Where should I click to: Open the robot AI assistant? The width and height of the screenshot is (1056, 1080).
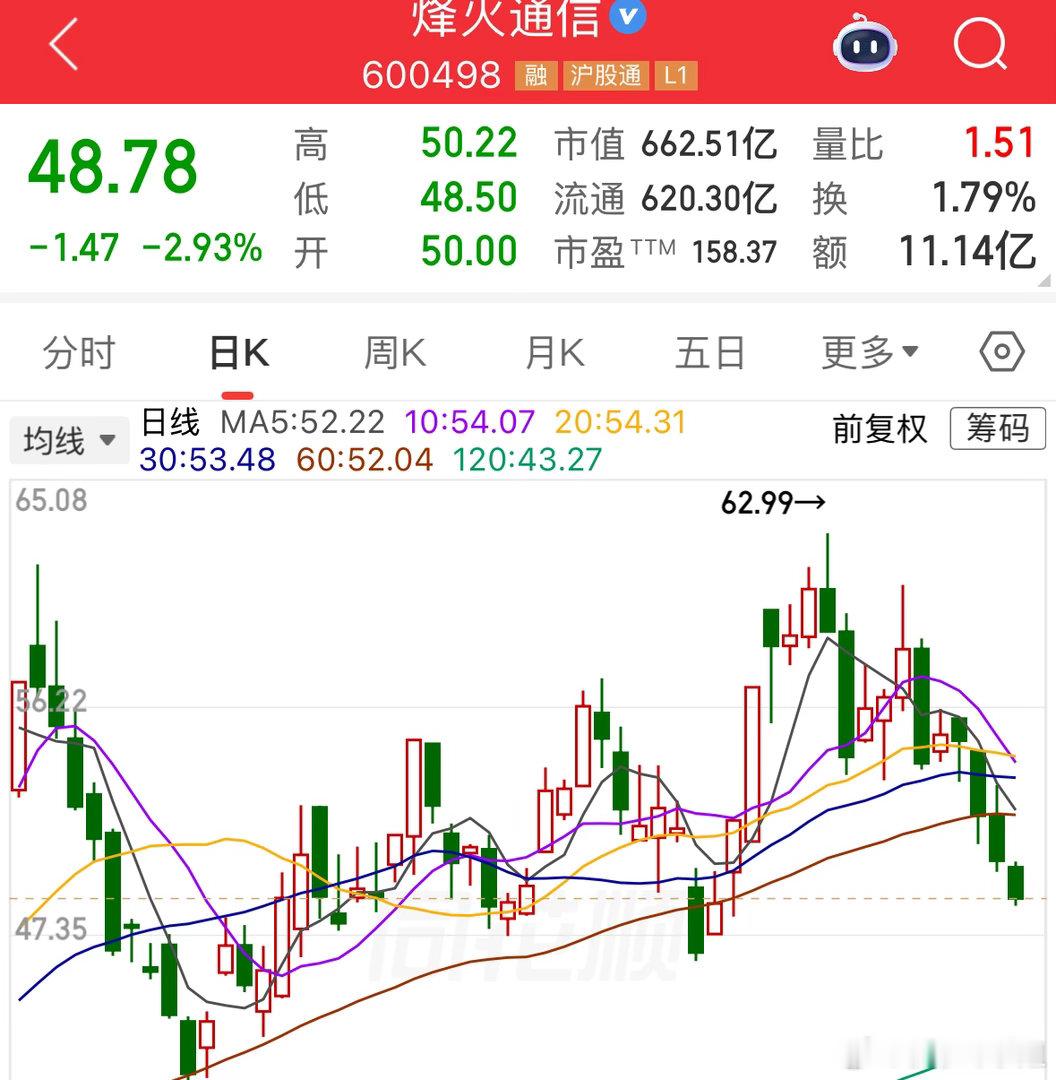(x=865, y=43)
